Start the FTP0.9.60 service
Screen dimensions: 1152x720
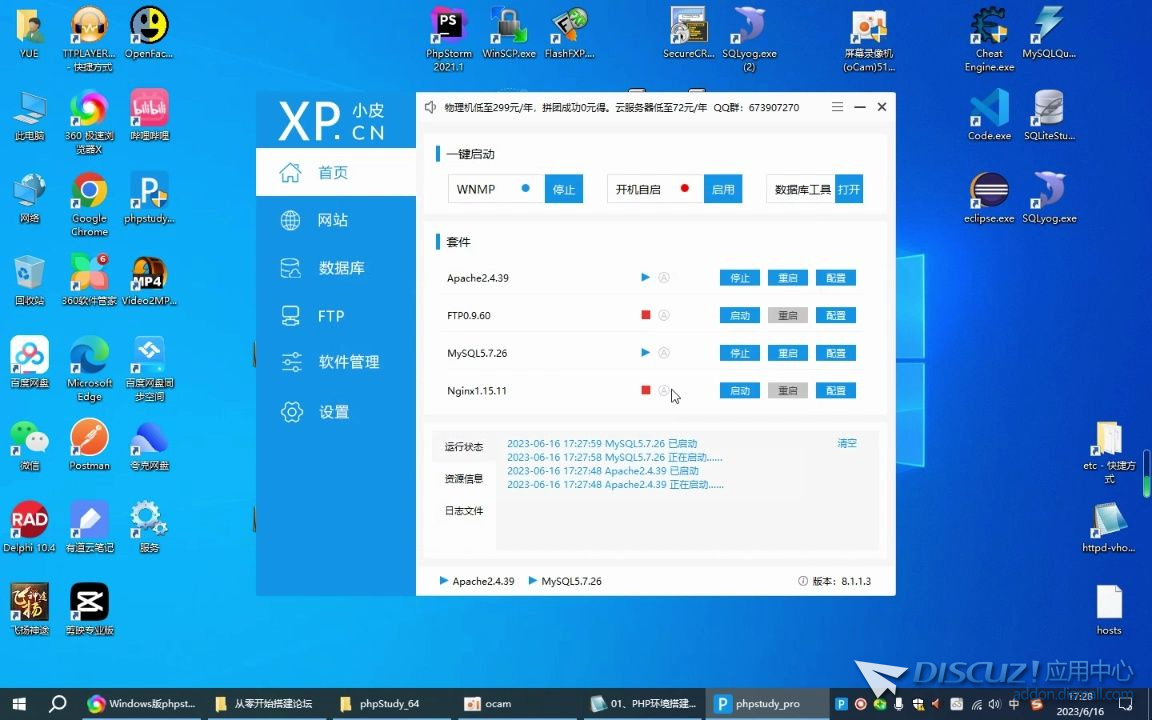click(740, 315)
